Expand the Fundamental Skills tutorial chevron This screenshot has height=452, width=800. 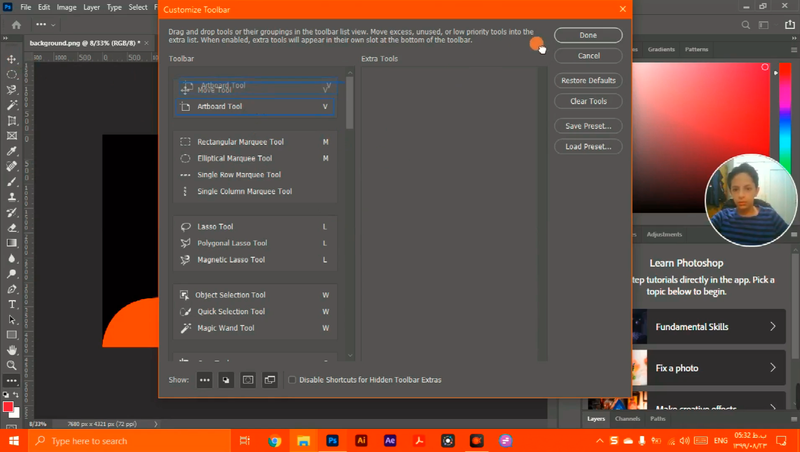[x=773, y=327]
